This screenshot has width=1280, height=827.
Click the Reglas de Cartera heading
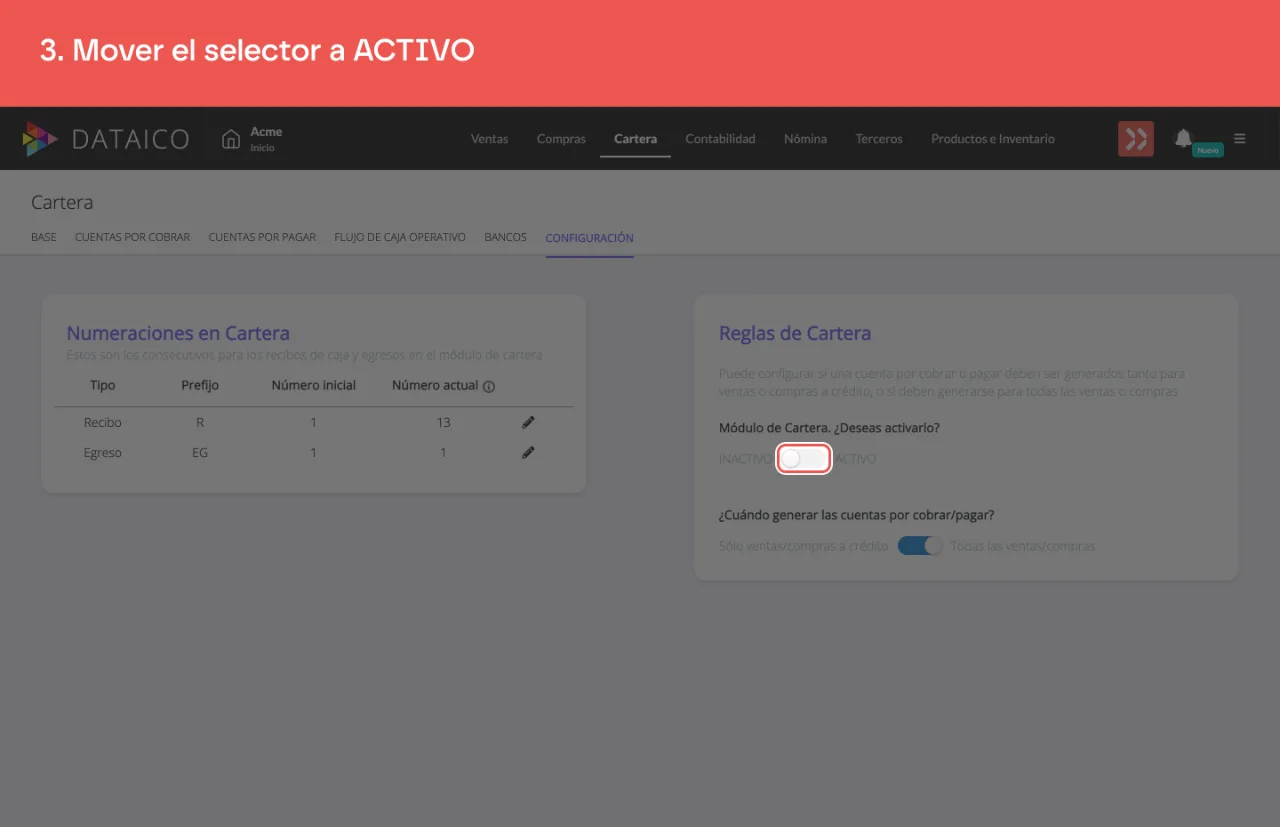point(795,333)
